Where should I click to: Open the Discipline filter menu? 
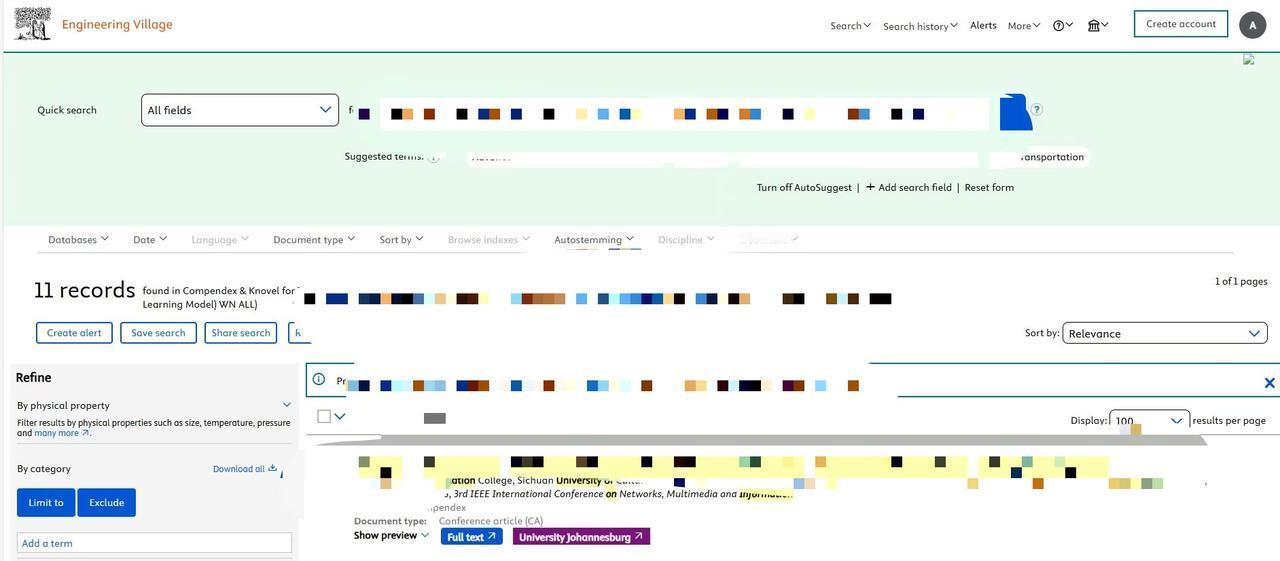coord(686,239)
